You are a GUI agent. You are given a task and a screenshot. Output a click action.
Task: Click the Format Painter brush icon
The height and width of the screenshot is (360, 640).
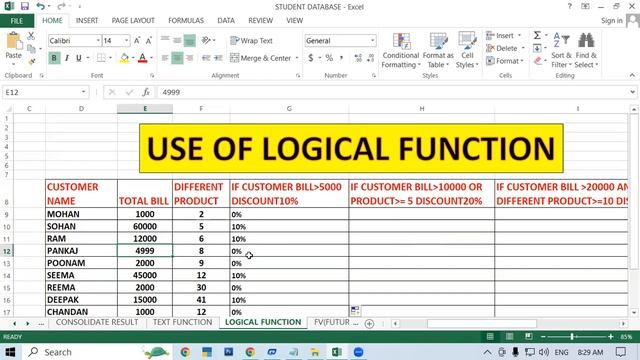(31, 62)
